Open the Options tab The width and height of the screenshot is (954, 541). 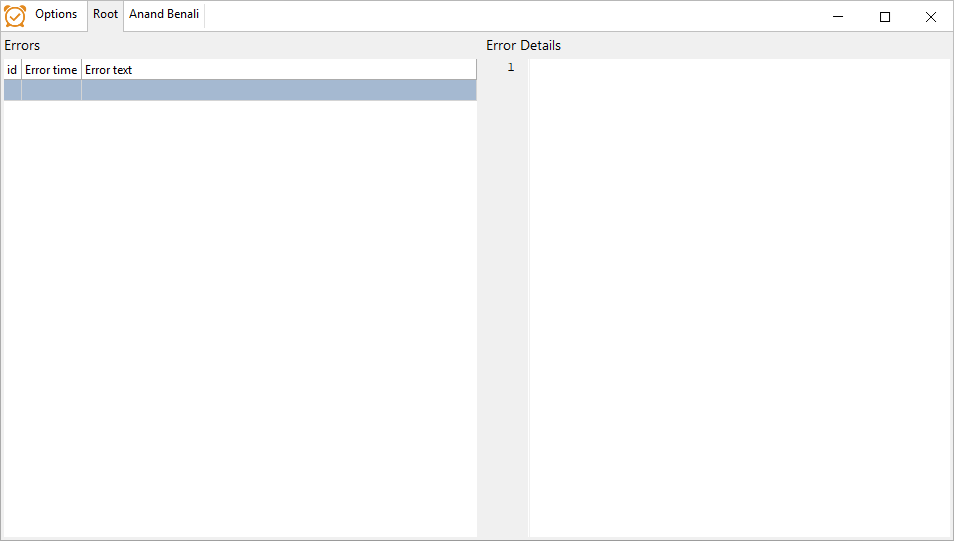(56, 14)
